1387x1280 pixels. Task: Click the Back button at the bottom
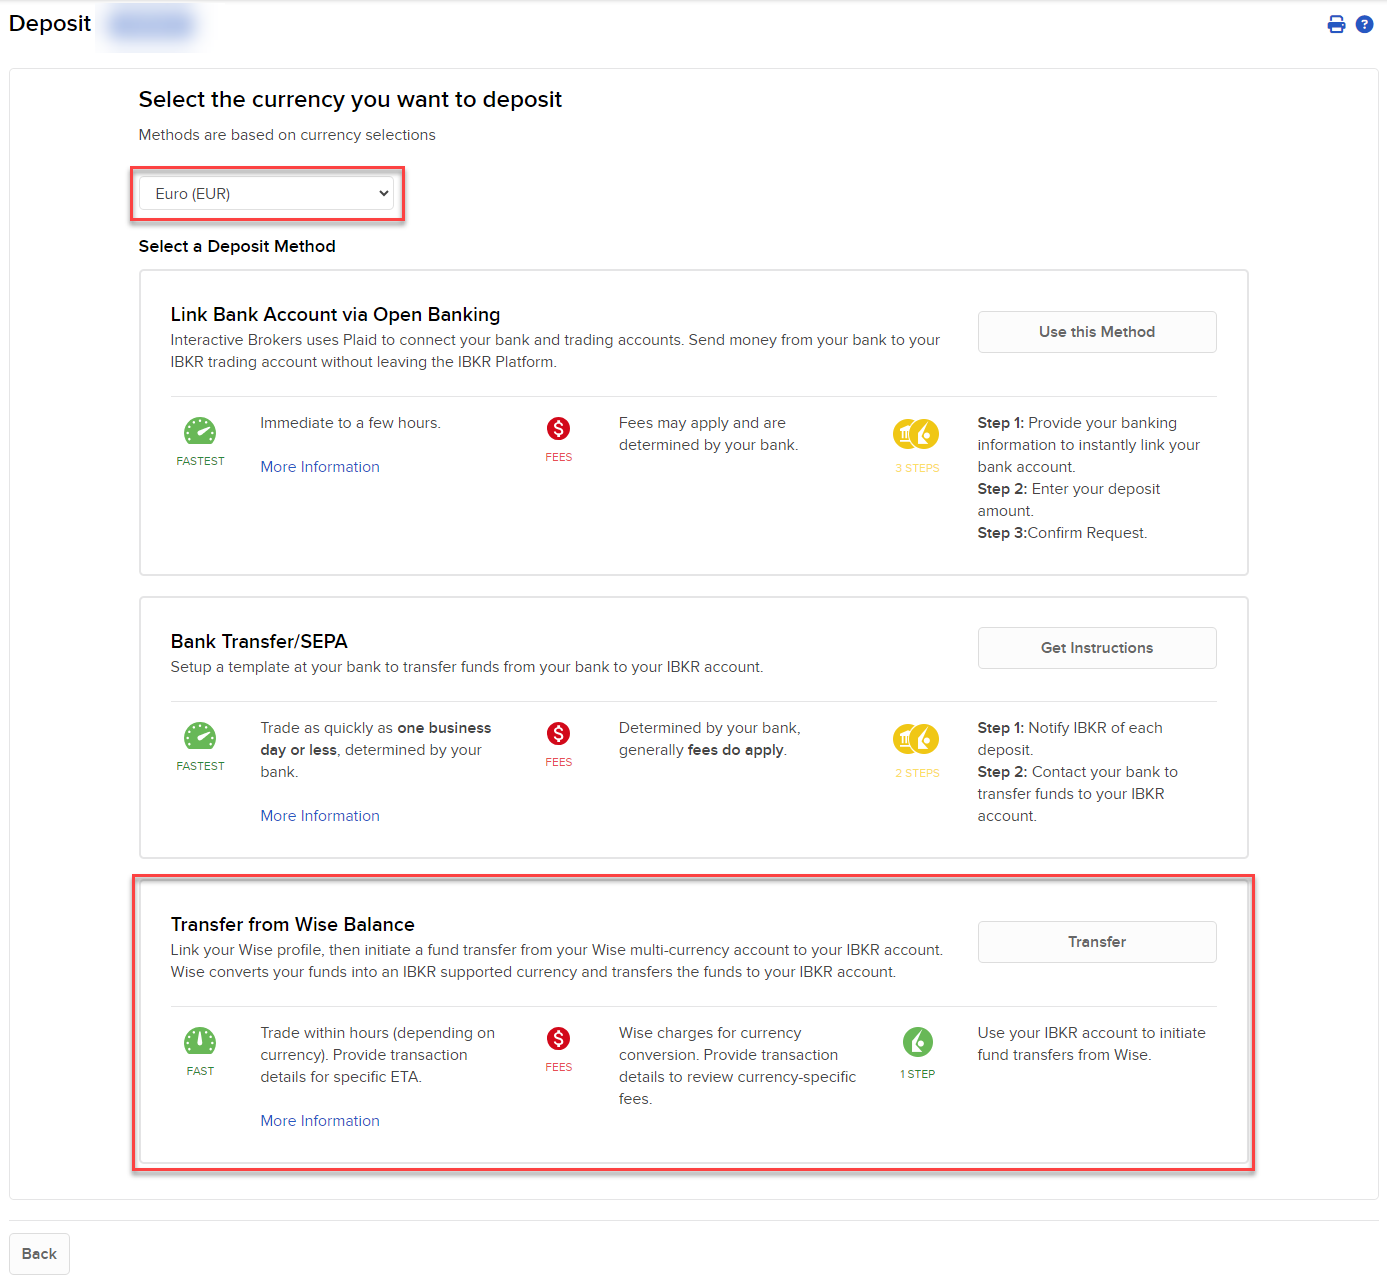pyautogui.click(x=38, y=1253)
